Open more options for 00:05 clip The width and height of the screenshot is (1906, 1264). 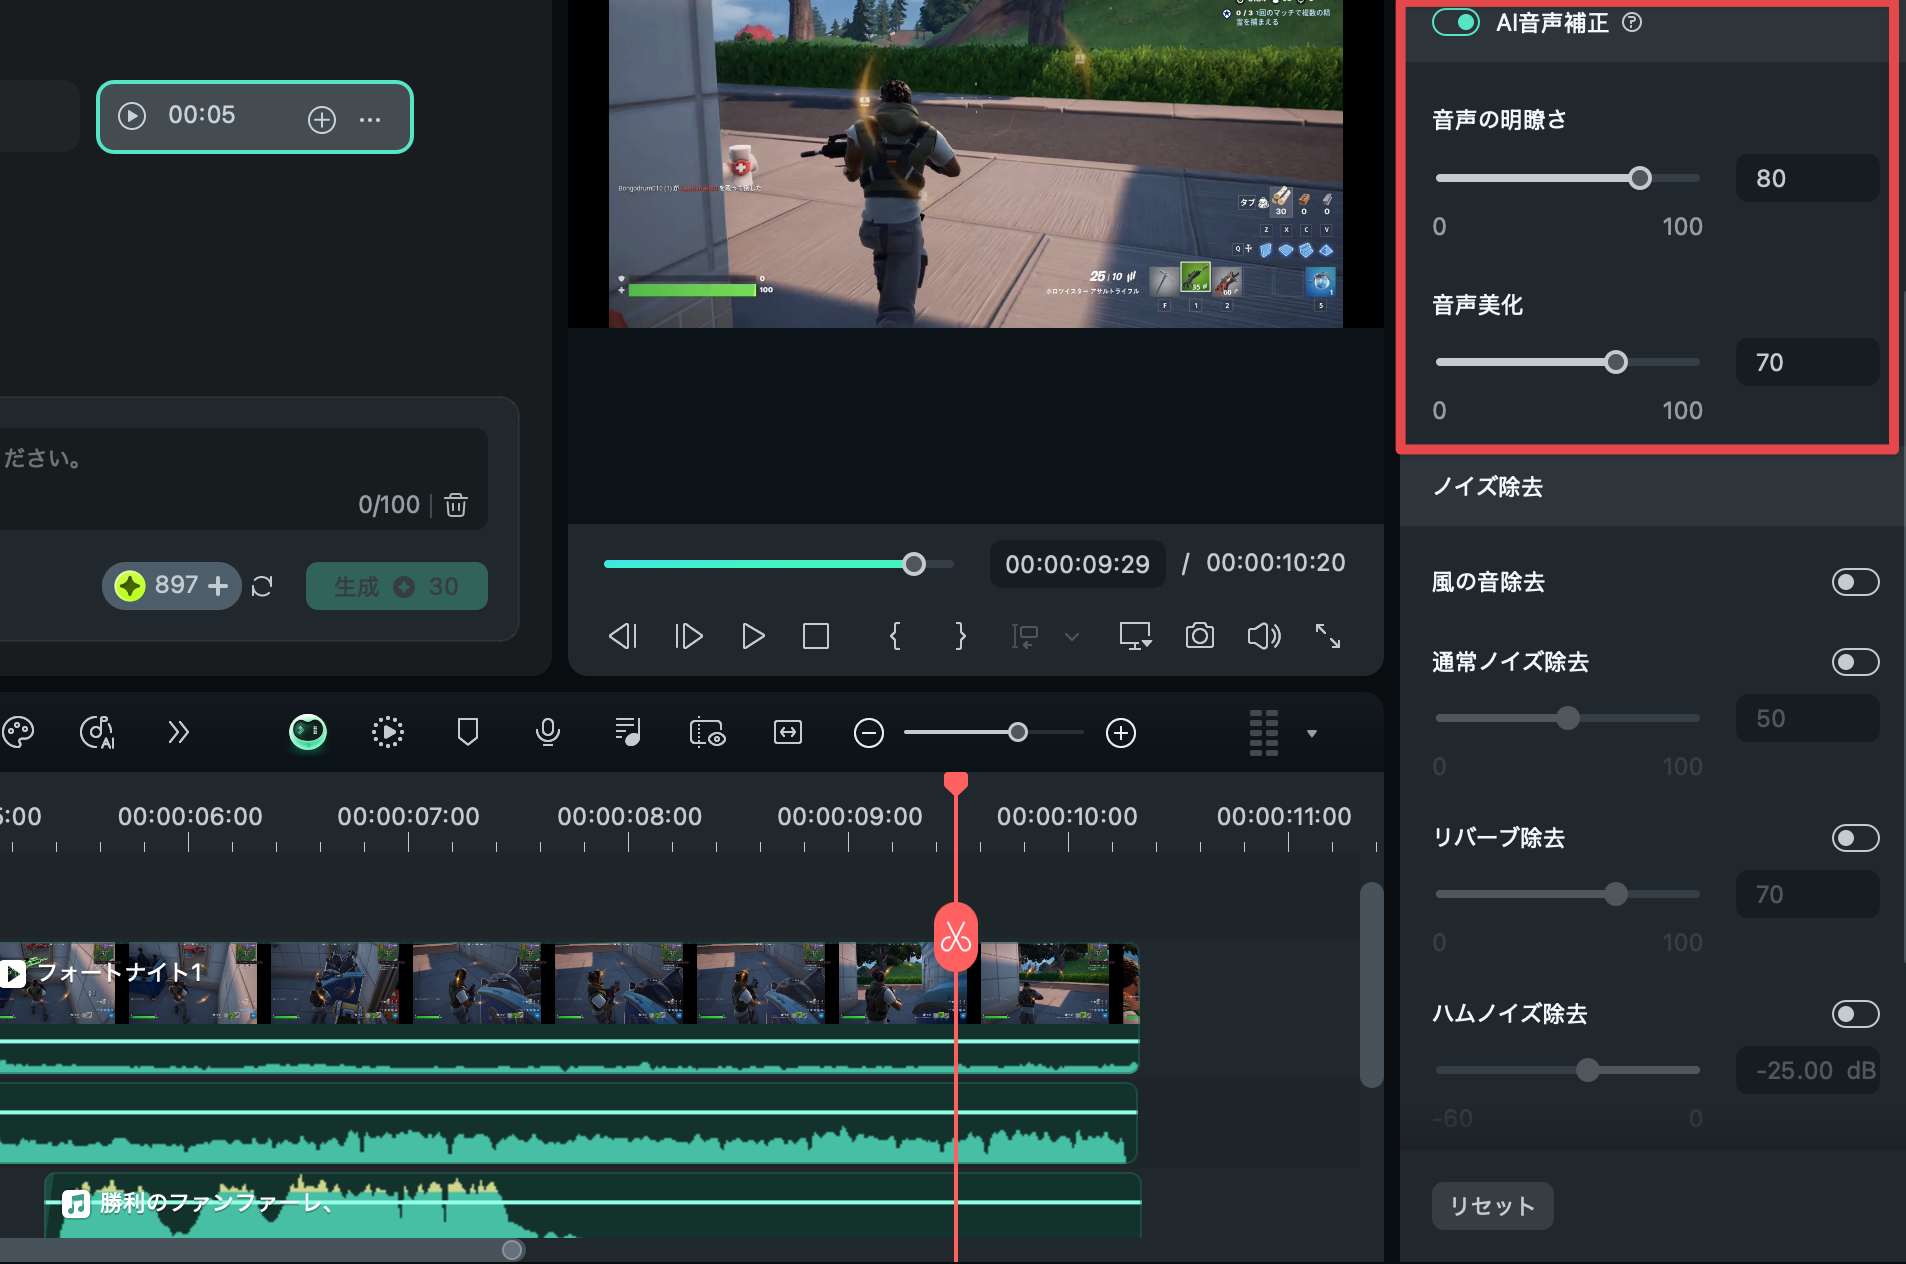pyautogui.click(x=370, y=119)
